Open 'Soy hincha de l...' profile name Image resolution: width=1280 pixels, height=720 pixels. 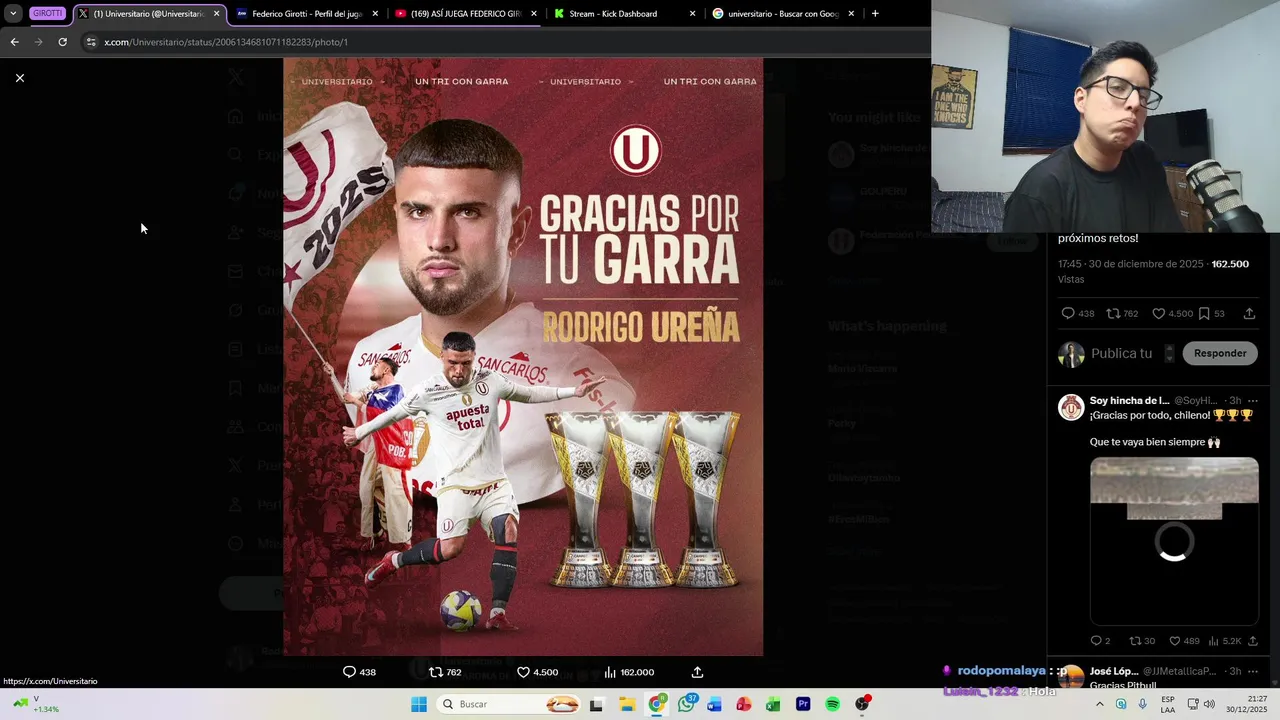[1129, 401]
